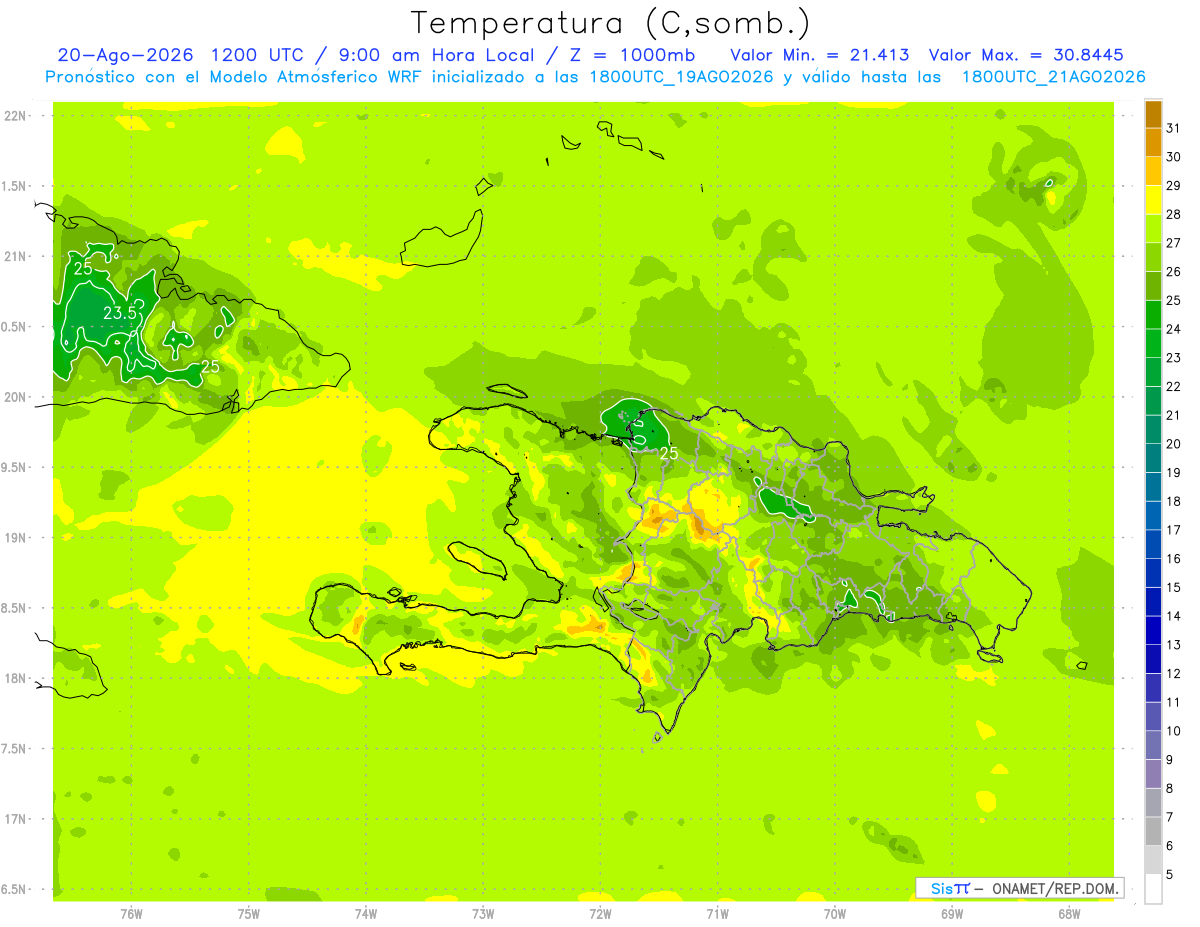Viewport: 1200px width, 927px height.
Task: Click the "Valor Min. = 21.413" readout
Action: (x=820, y=55)
